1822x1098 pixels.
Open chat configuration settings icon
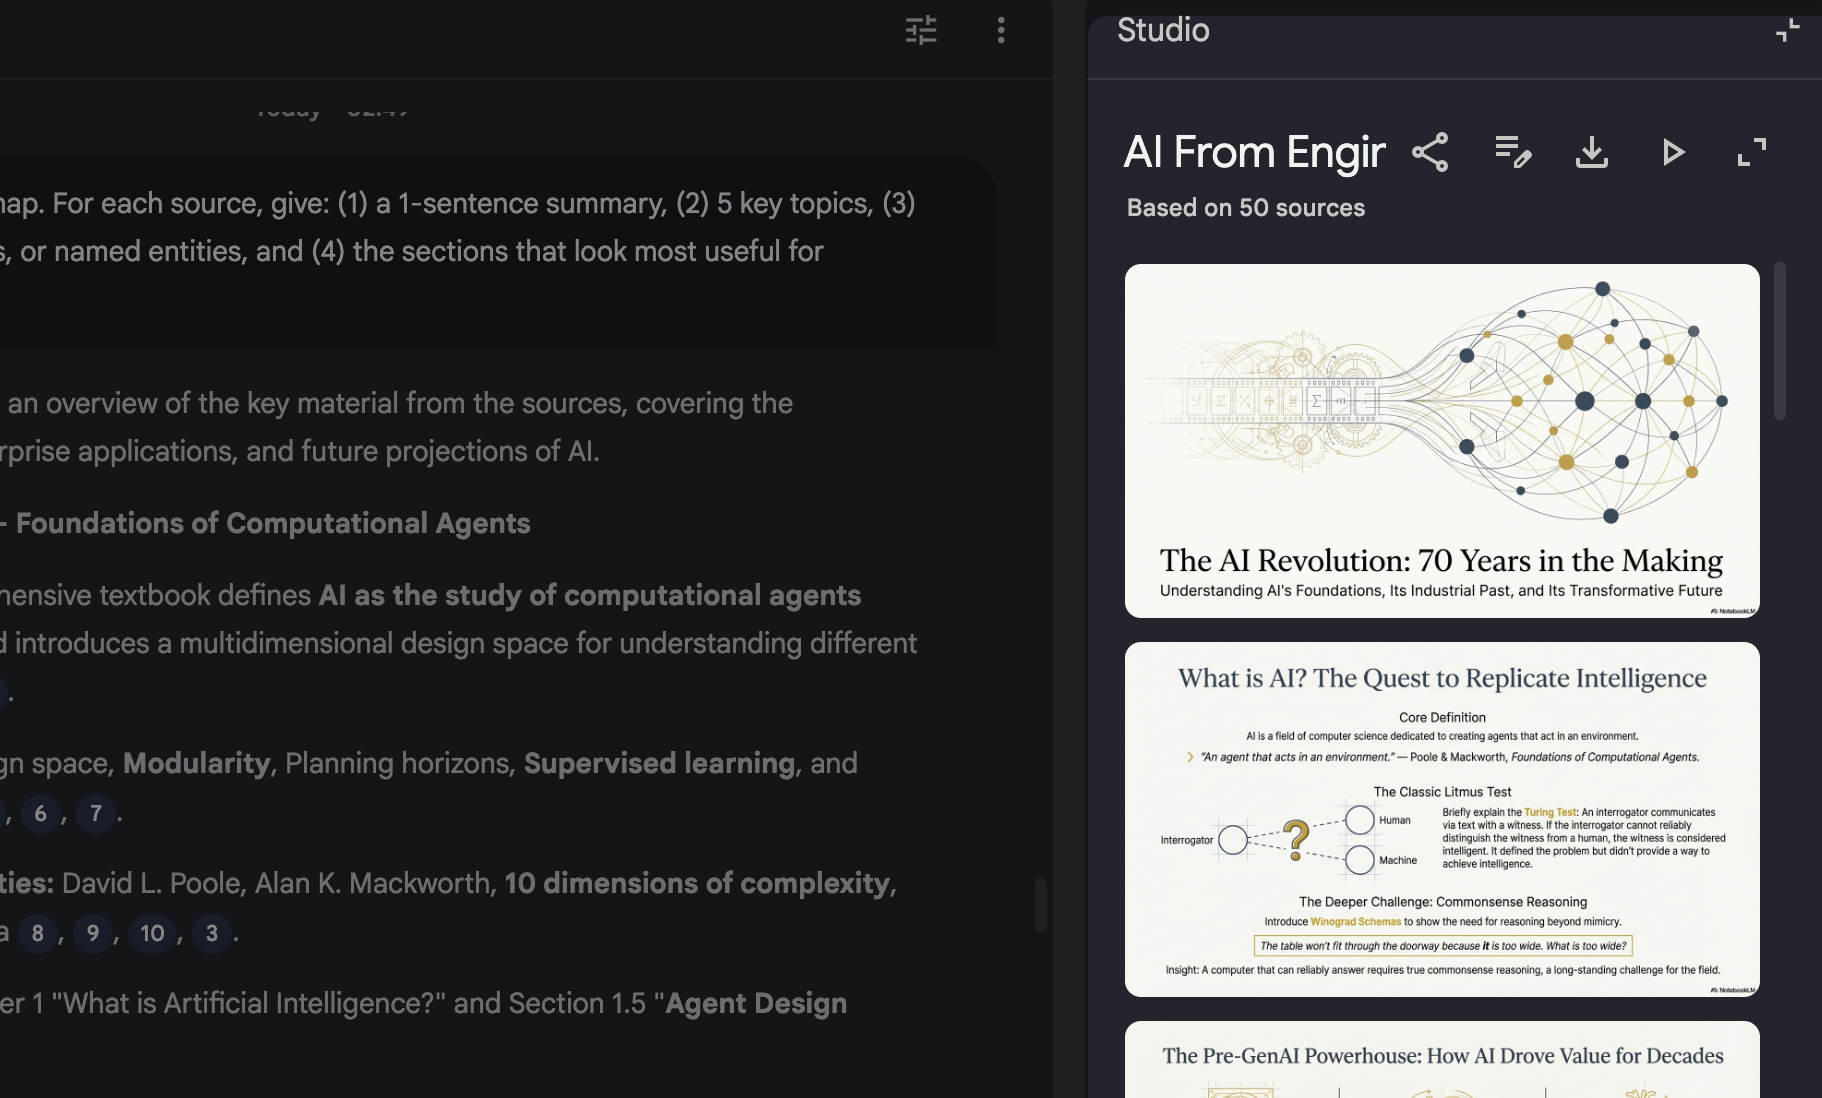pyautogui.click(x=921, y=30)
